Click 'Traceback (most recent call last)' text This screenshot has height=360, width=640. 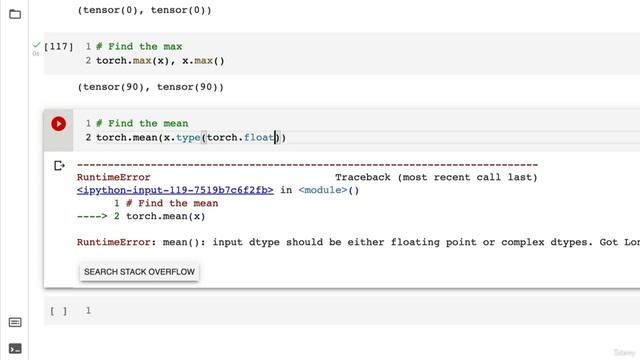436,177
